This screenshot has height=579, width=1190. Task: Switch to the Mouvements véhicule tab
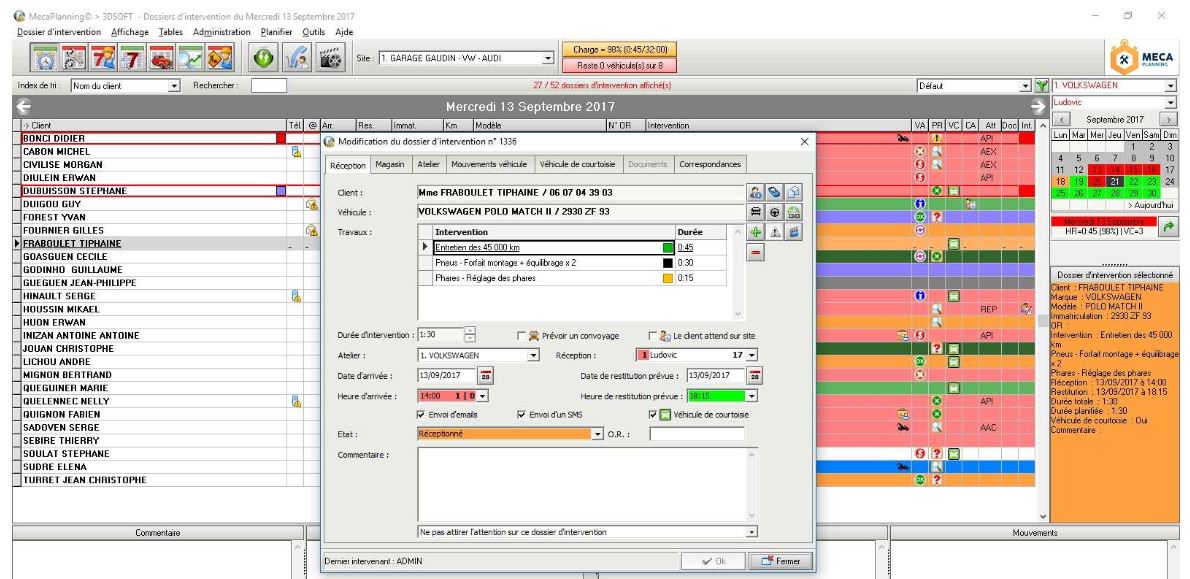[x=489, y=163]
